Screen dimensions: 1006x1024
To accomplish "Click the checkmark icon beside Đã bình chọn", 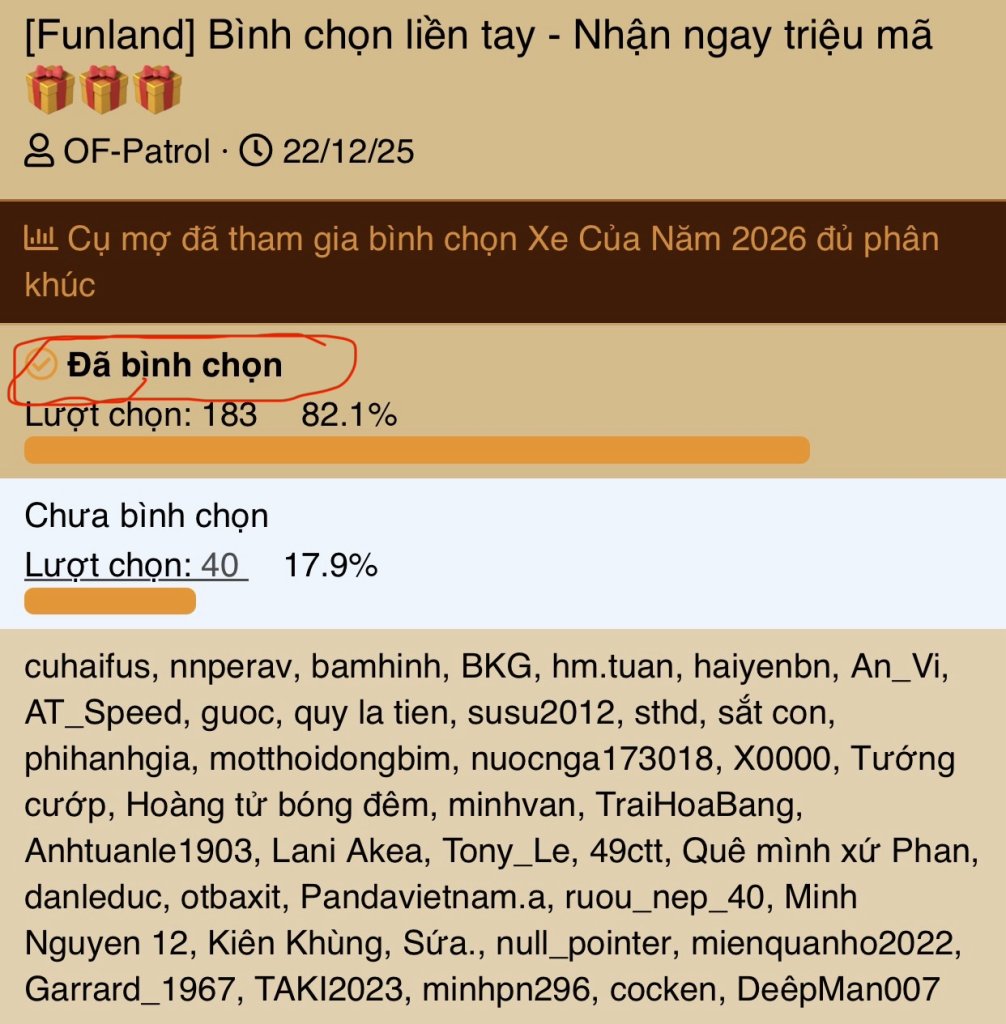I will (x=41, y=366).
